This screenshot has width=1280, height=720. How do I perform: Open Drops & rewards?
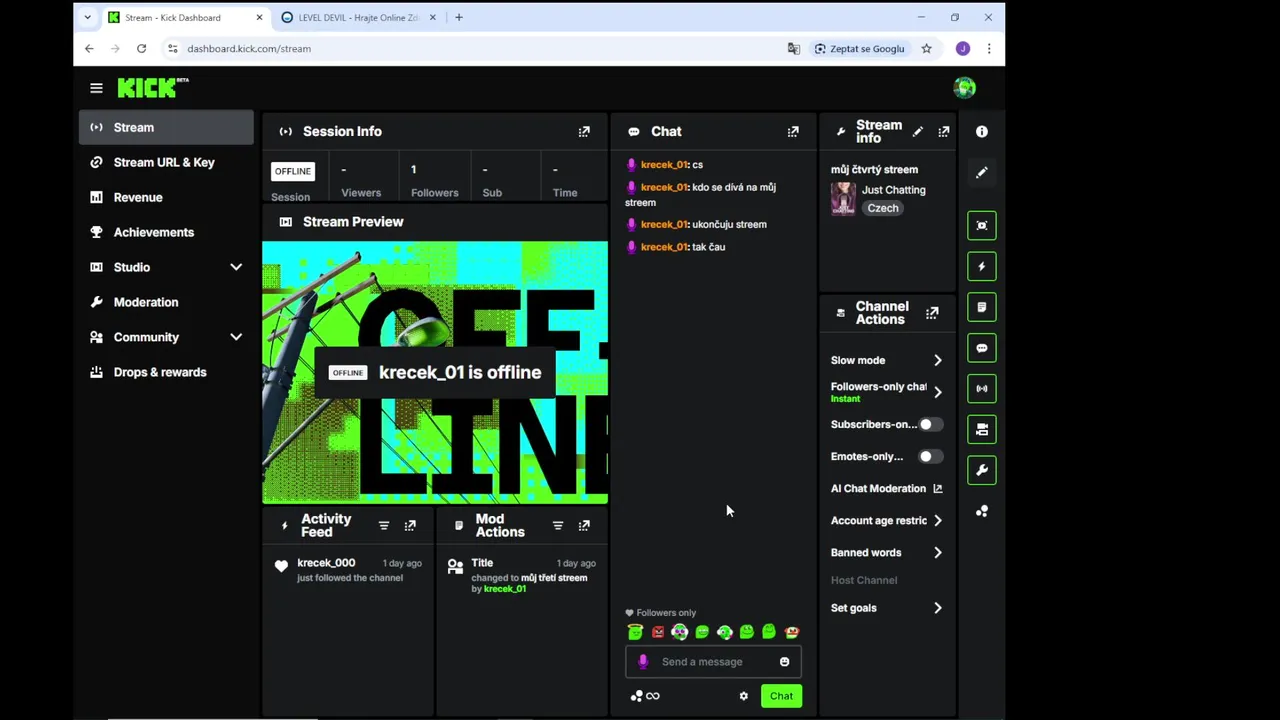166,372
